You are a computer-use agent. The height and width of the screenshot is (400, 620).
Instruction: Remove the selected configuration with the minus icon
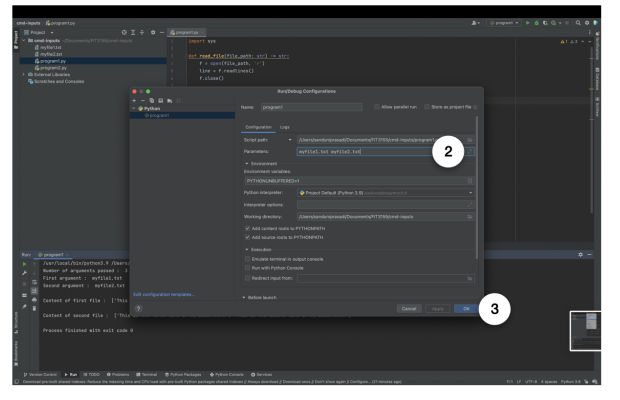[143, 101]
